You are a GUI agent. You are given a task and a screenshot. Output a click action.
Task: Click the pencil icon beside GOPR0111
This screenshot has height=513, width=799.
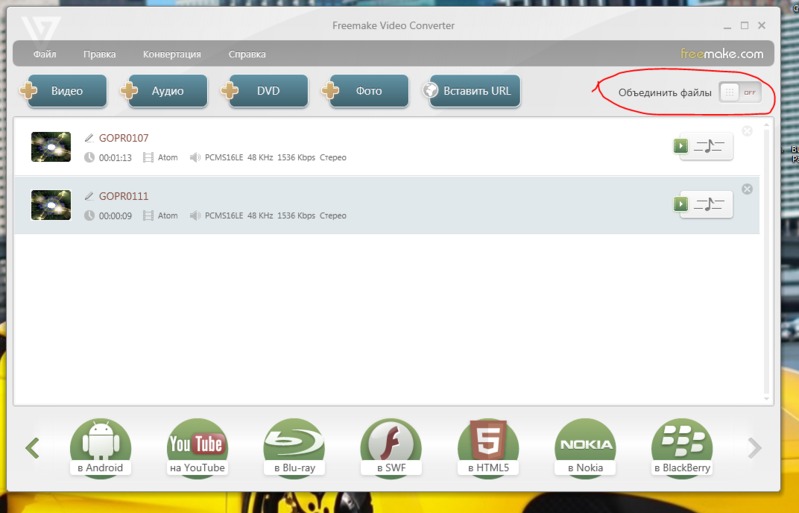click(89, 196)
